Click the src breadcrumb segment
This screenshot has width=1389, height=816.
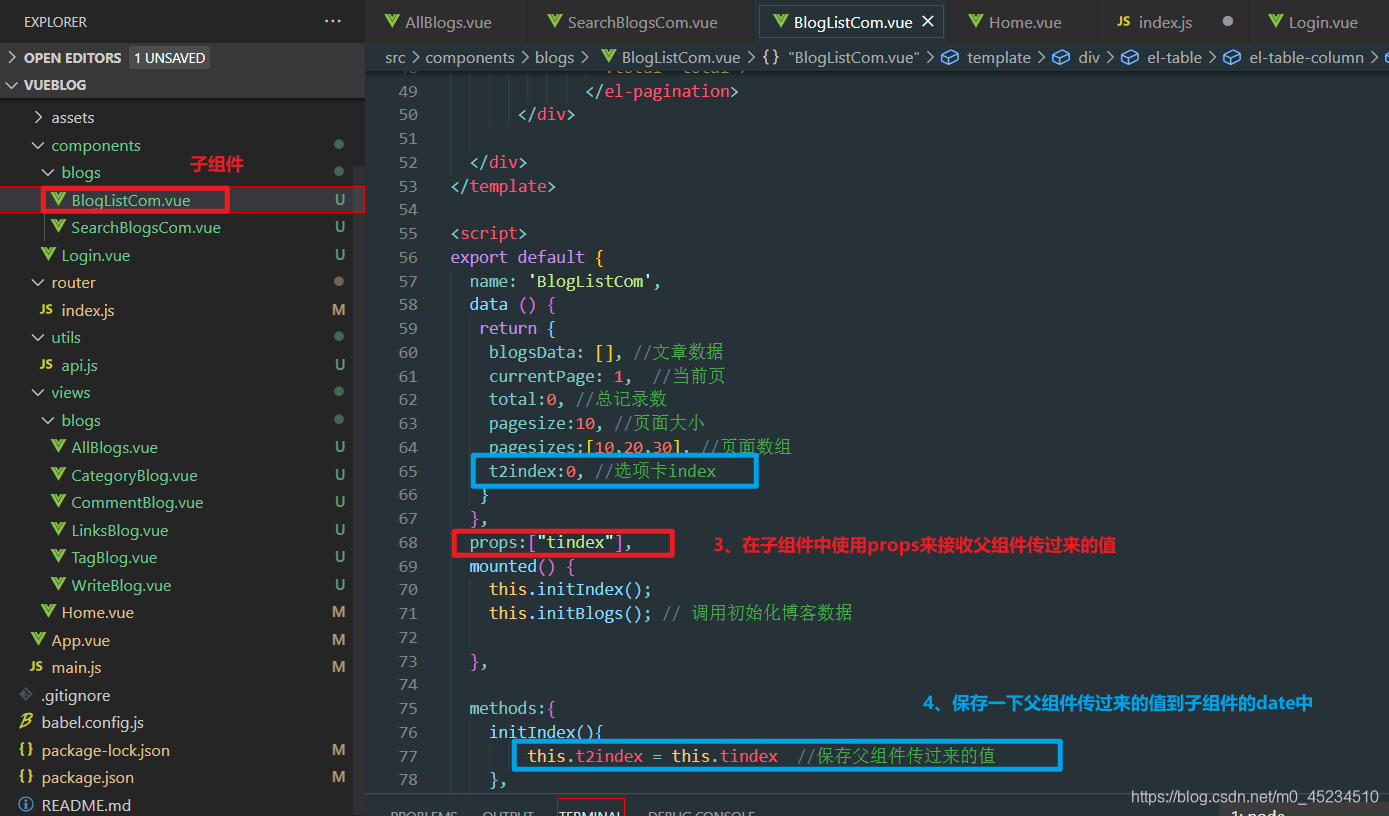(395, 57)
